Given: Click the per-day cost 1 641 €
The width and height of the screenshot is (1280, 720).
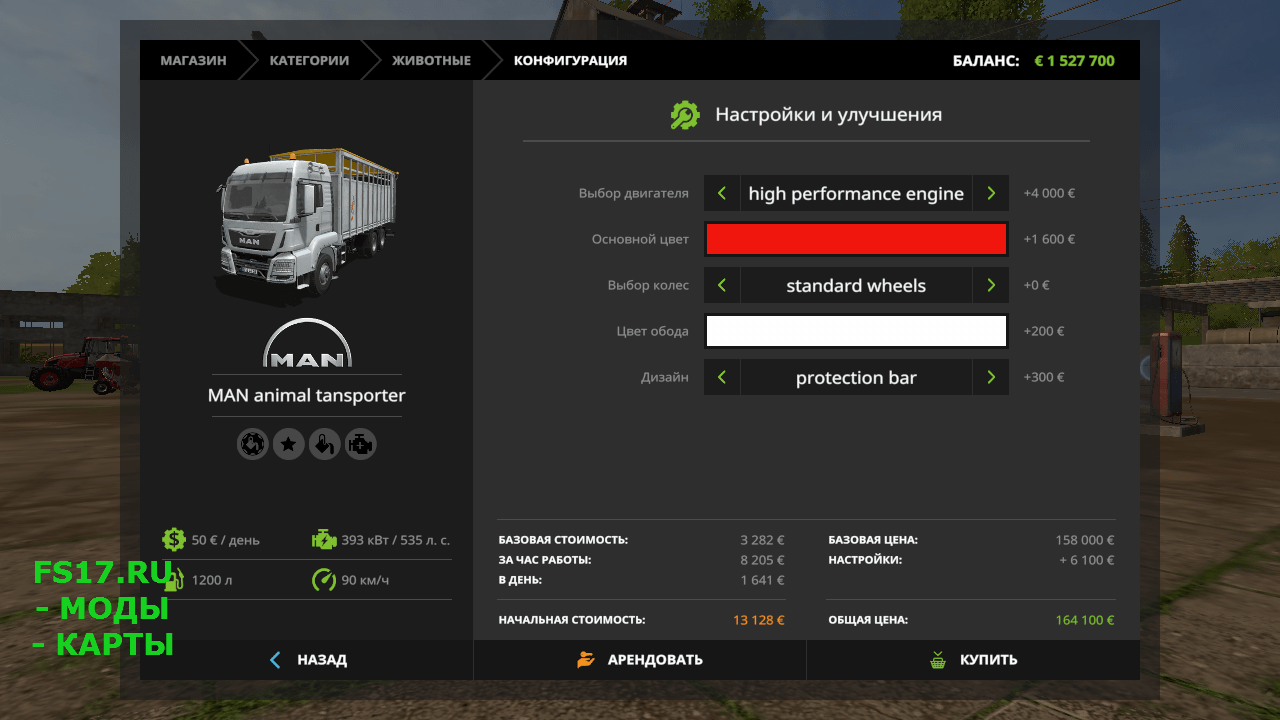Looking at the screenshot, I should click(x=762, y=580).
